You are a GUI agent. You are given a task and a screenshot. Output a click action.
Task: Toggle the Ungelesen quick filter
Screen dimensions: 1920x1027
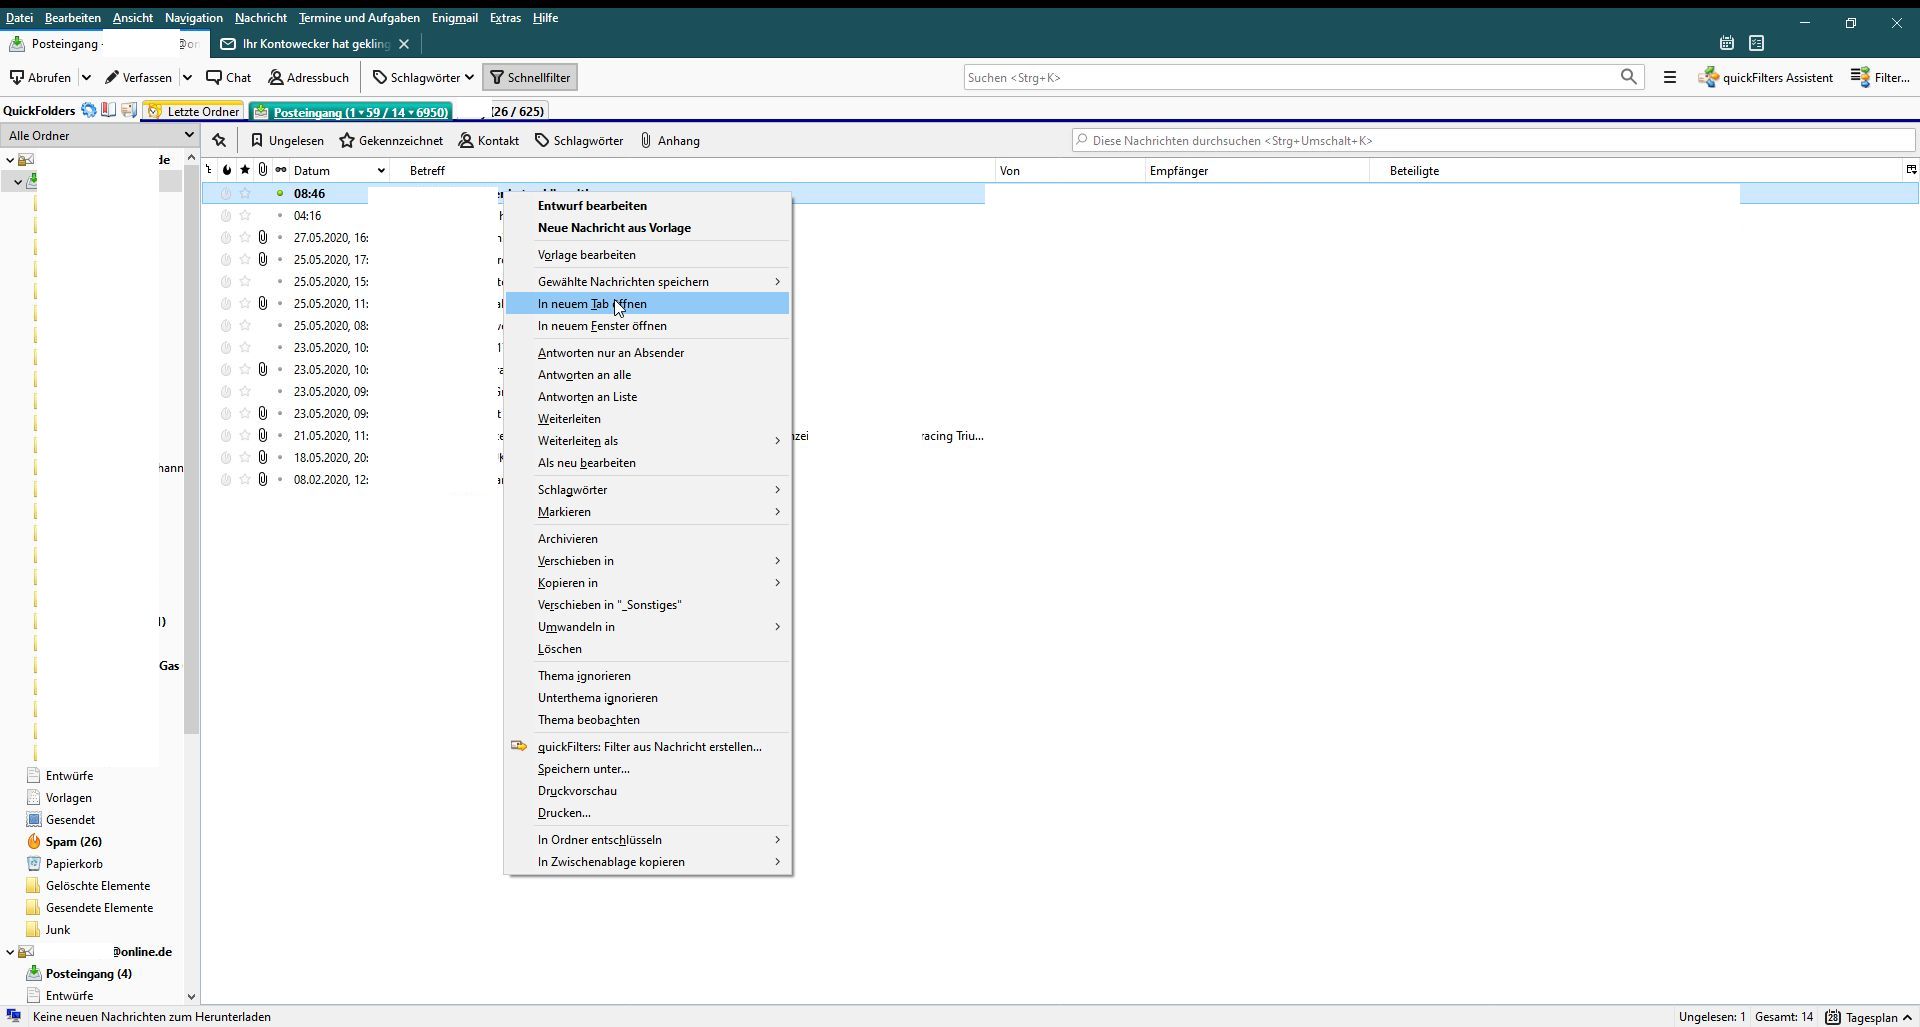click(287, 141)
